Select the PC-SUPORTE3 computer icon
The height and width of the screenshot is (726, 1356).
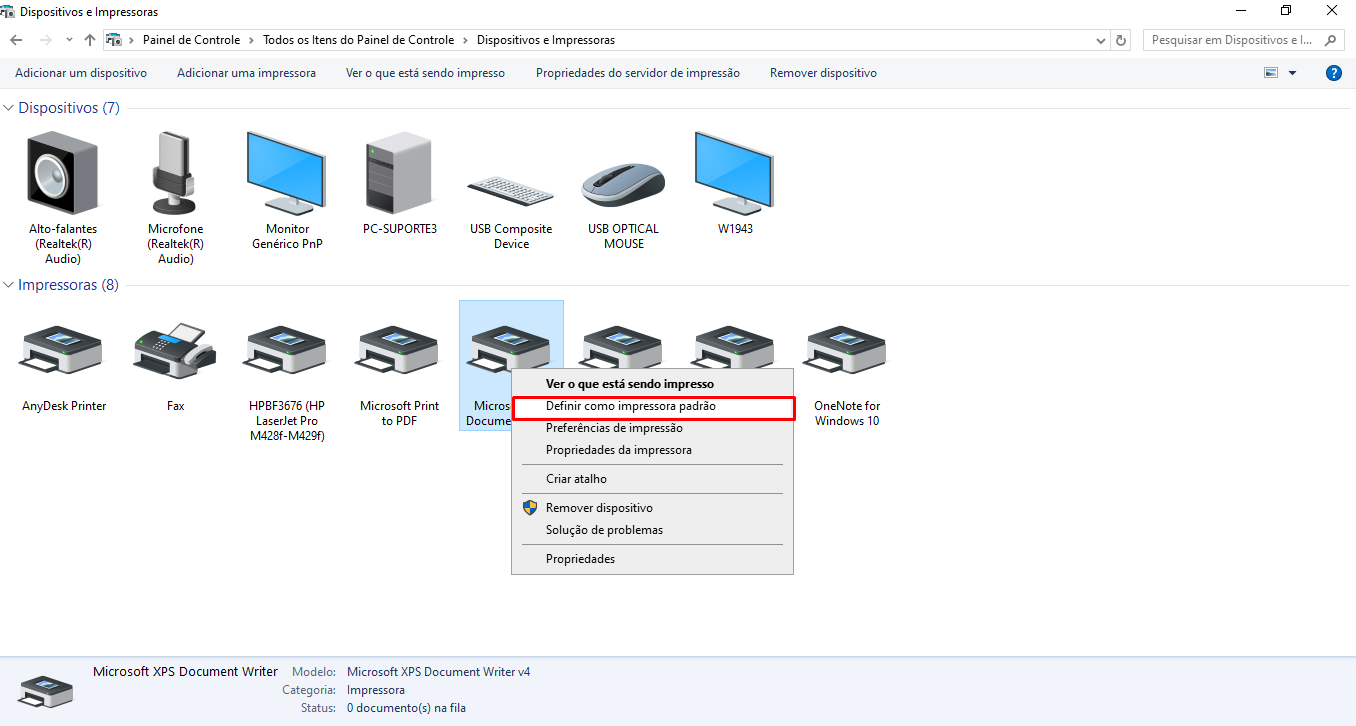(x=399, y=173)
